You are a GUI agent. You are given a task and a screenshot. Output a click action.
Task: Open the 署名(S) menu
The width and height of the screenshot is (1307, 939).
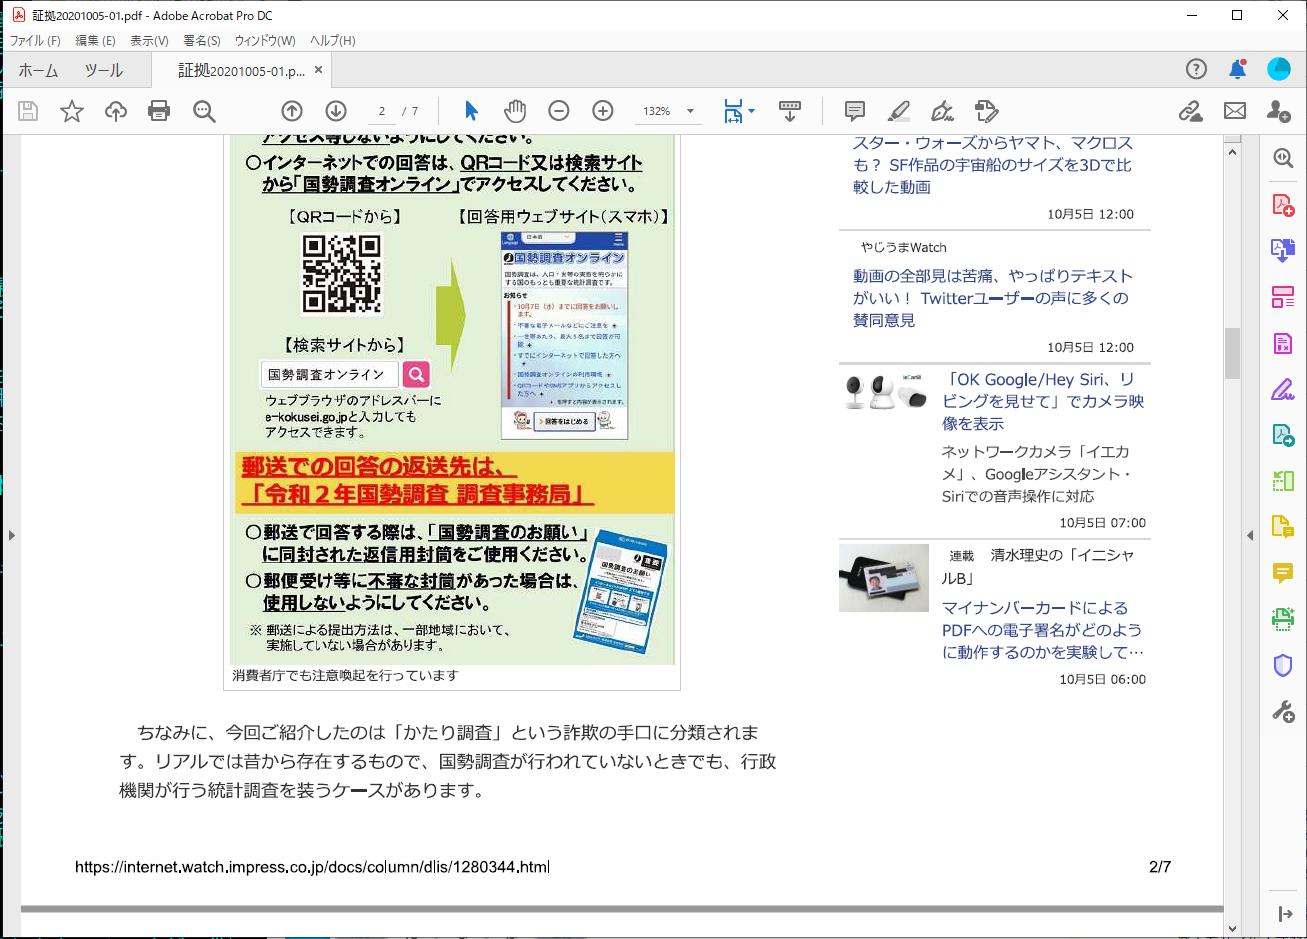click(x=202, y=41)
